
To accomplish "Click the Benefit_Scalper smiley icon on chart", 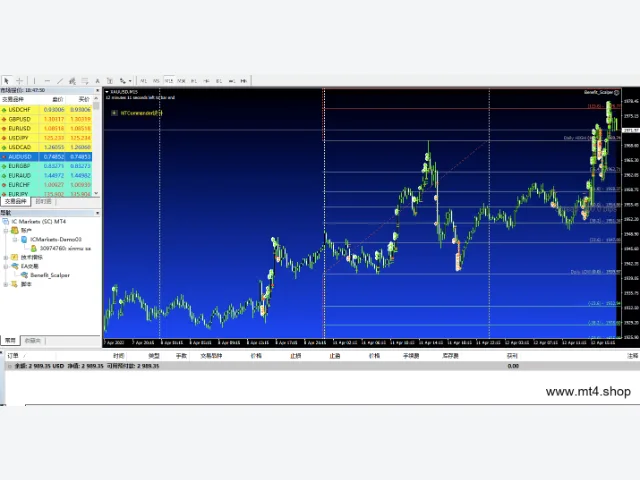I will pos(617,93).
